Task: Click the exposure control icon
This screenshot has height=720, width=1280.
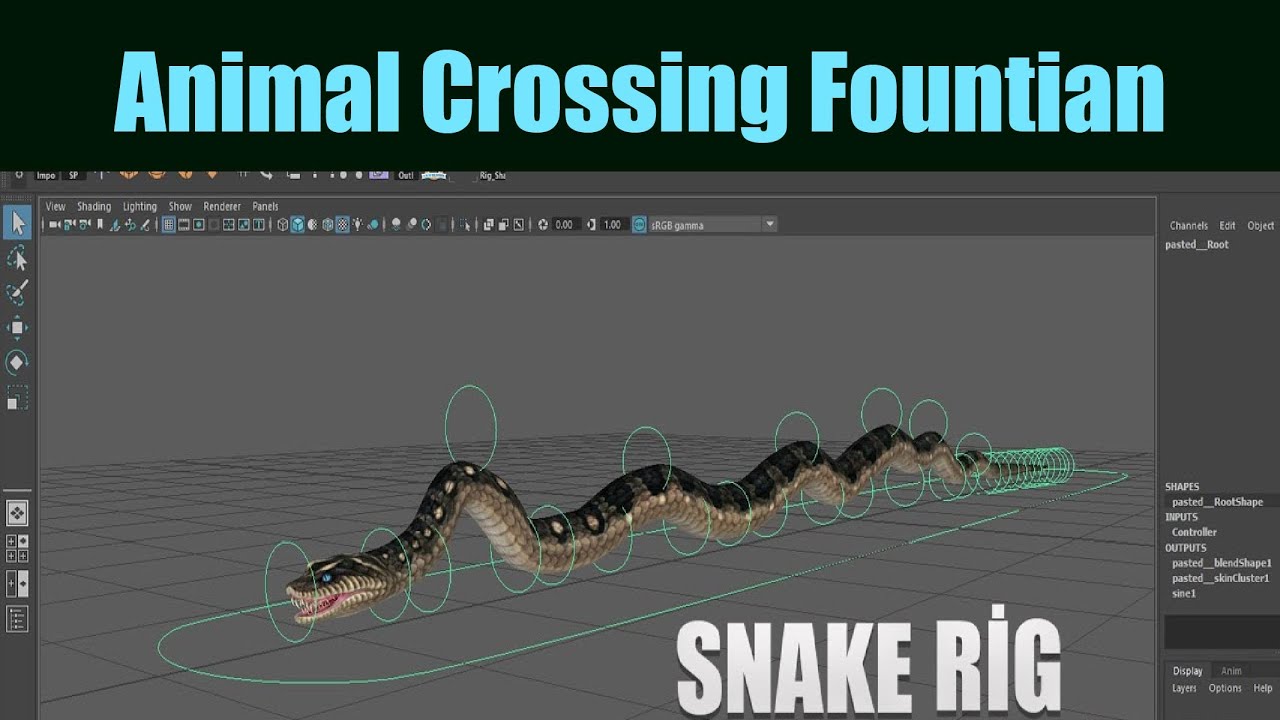Action: tap(543, 225)
